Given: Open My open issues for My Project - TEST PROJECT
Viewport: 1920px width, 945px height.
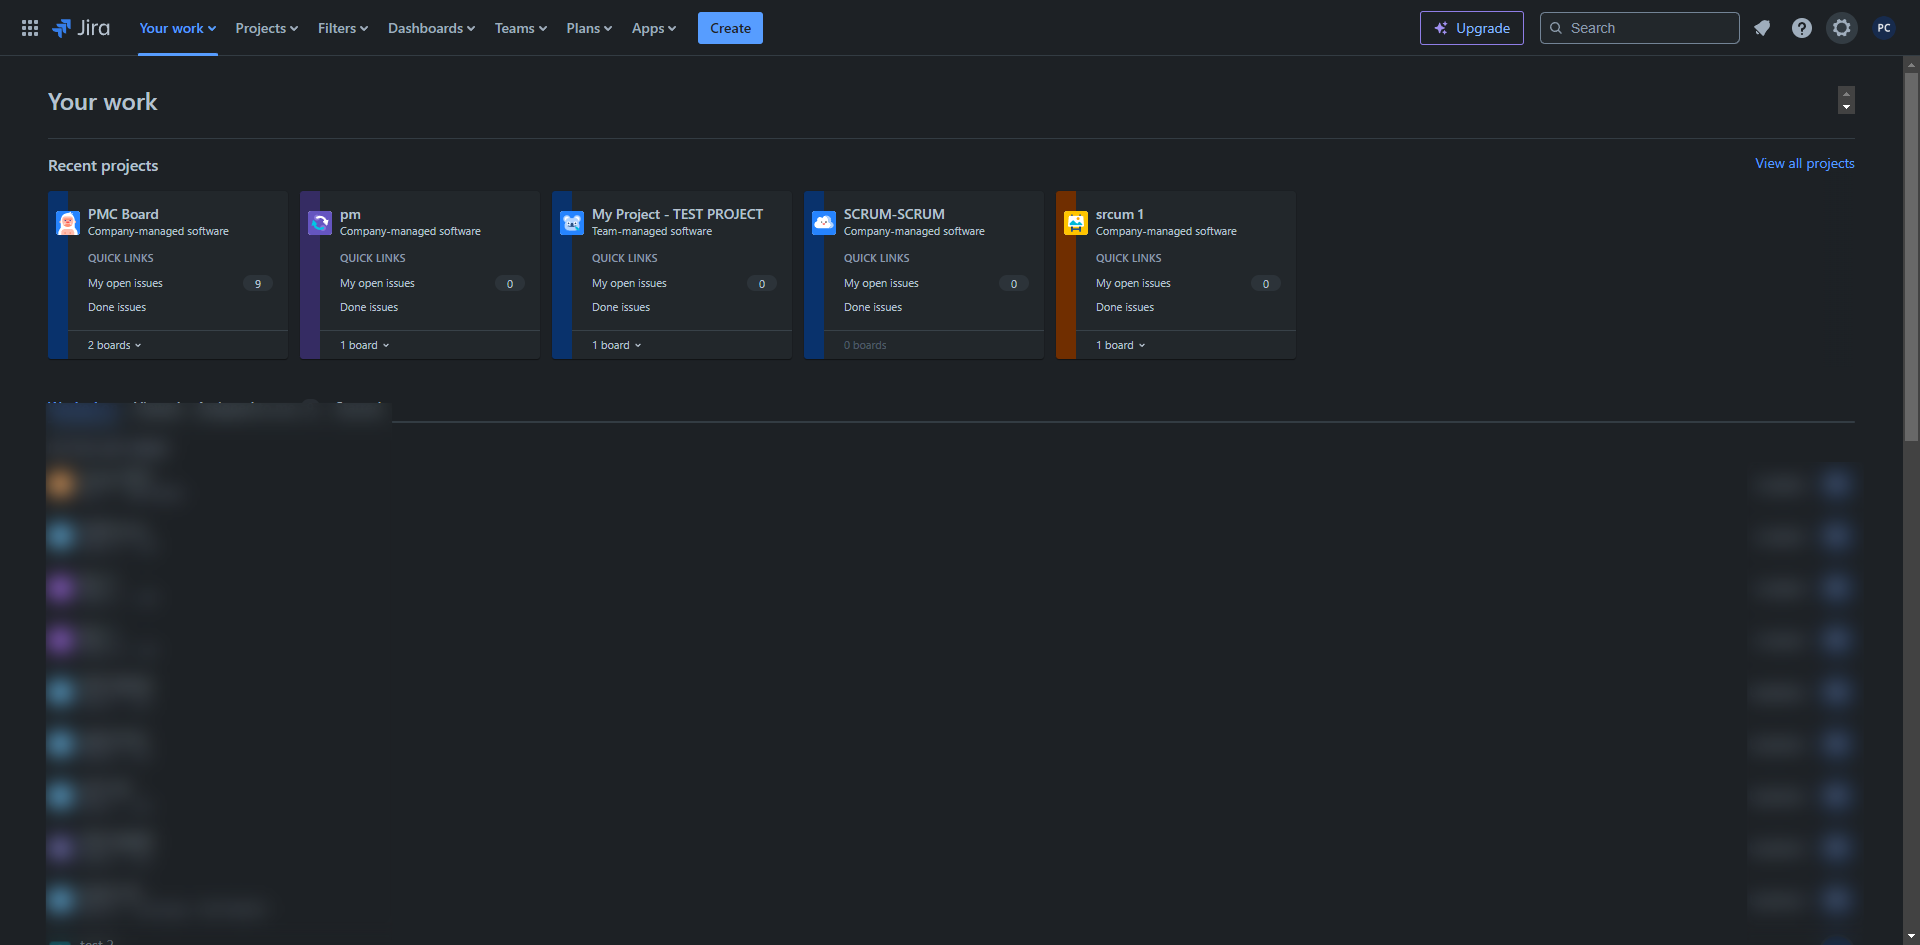Looking at the screenshot, I should [629, 284].
